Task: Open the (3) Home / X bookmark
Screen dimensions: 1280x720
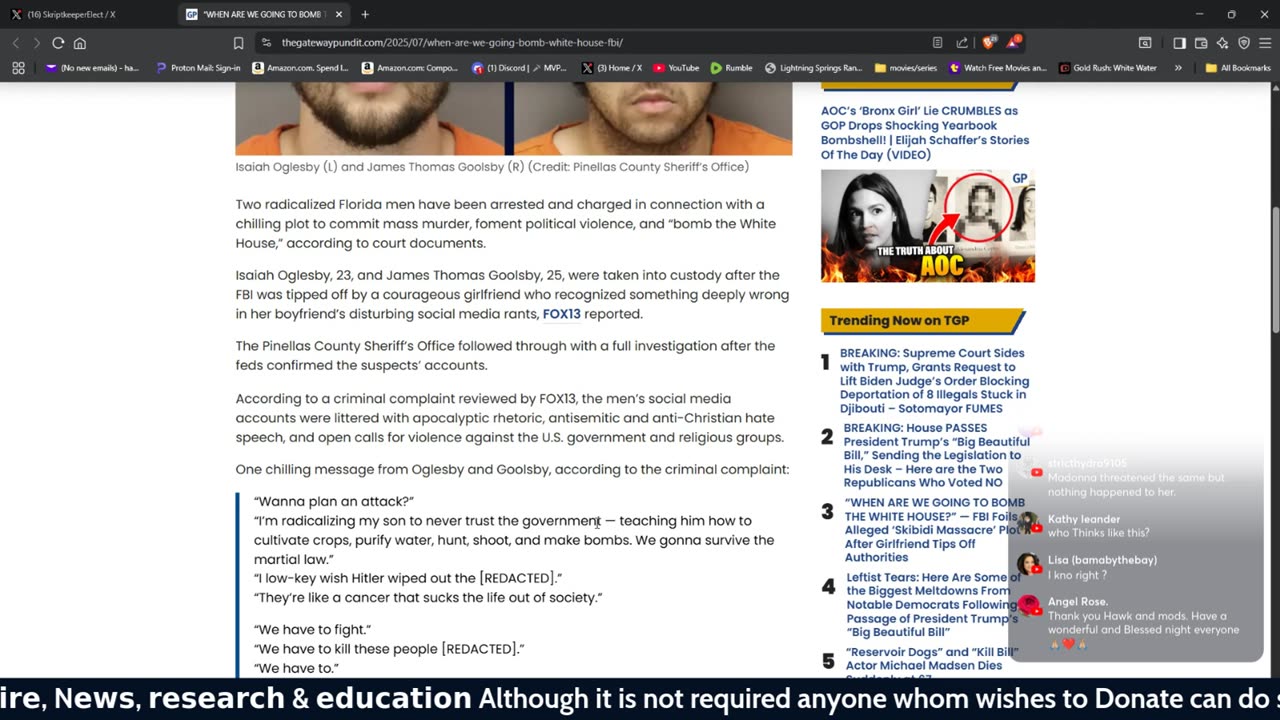Action: (x=612, y=68)
